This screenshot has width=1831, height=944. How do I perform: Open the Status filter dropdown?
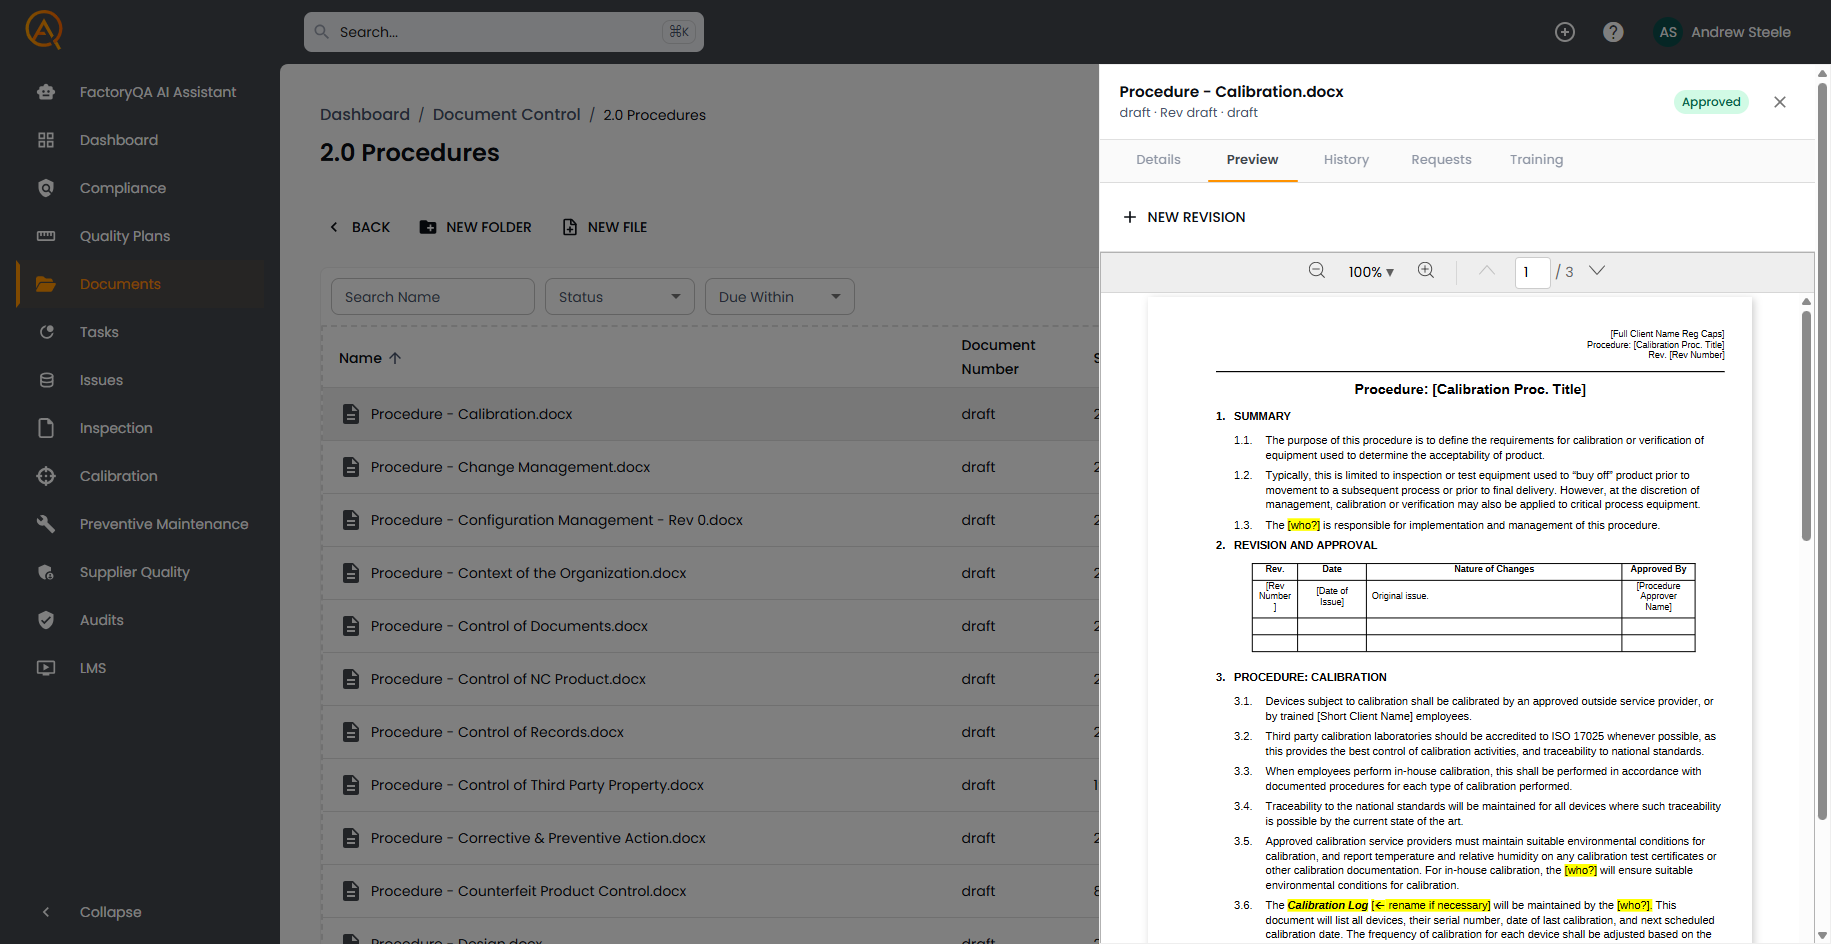tap(619, 296)
